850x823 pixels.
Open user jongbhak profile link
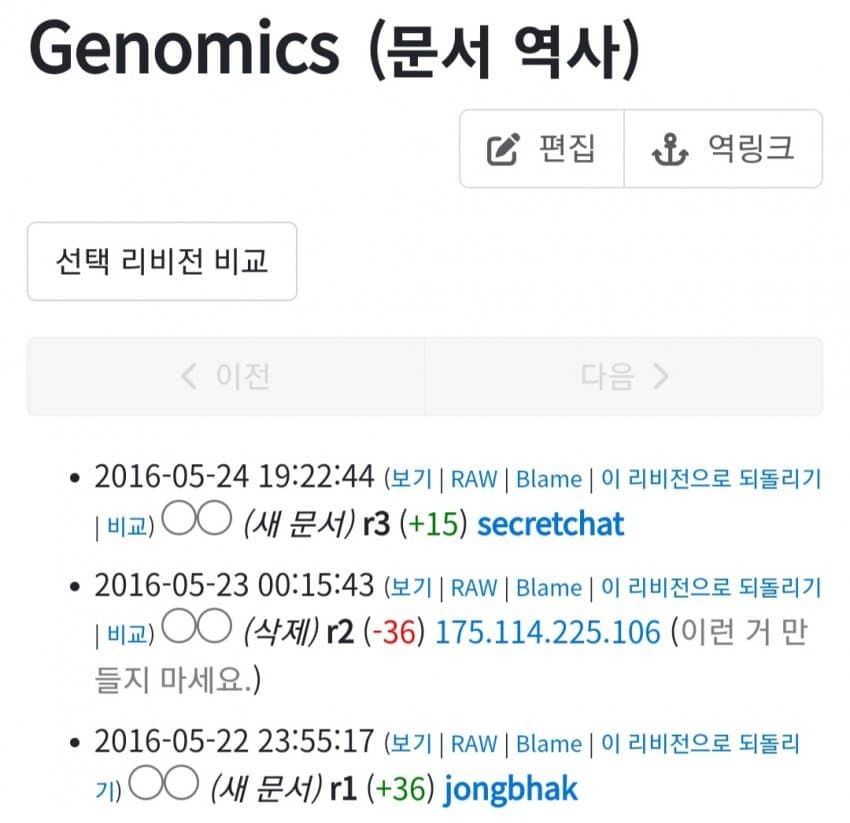511,790
